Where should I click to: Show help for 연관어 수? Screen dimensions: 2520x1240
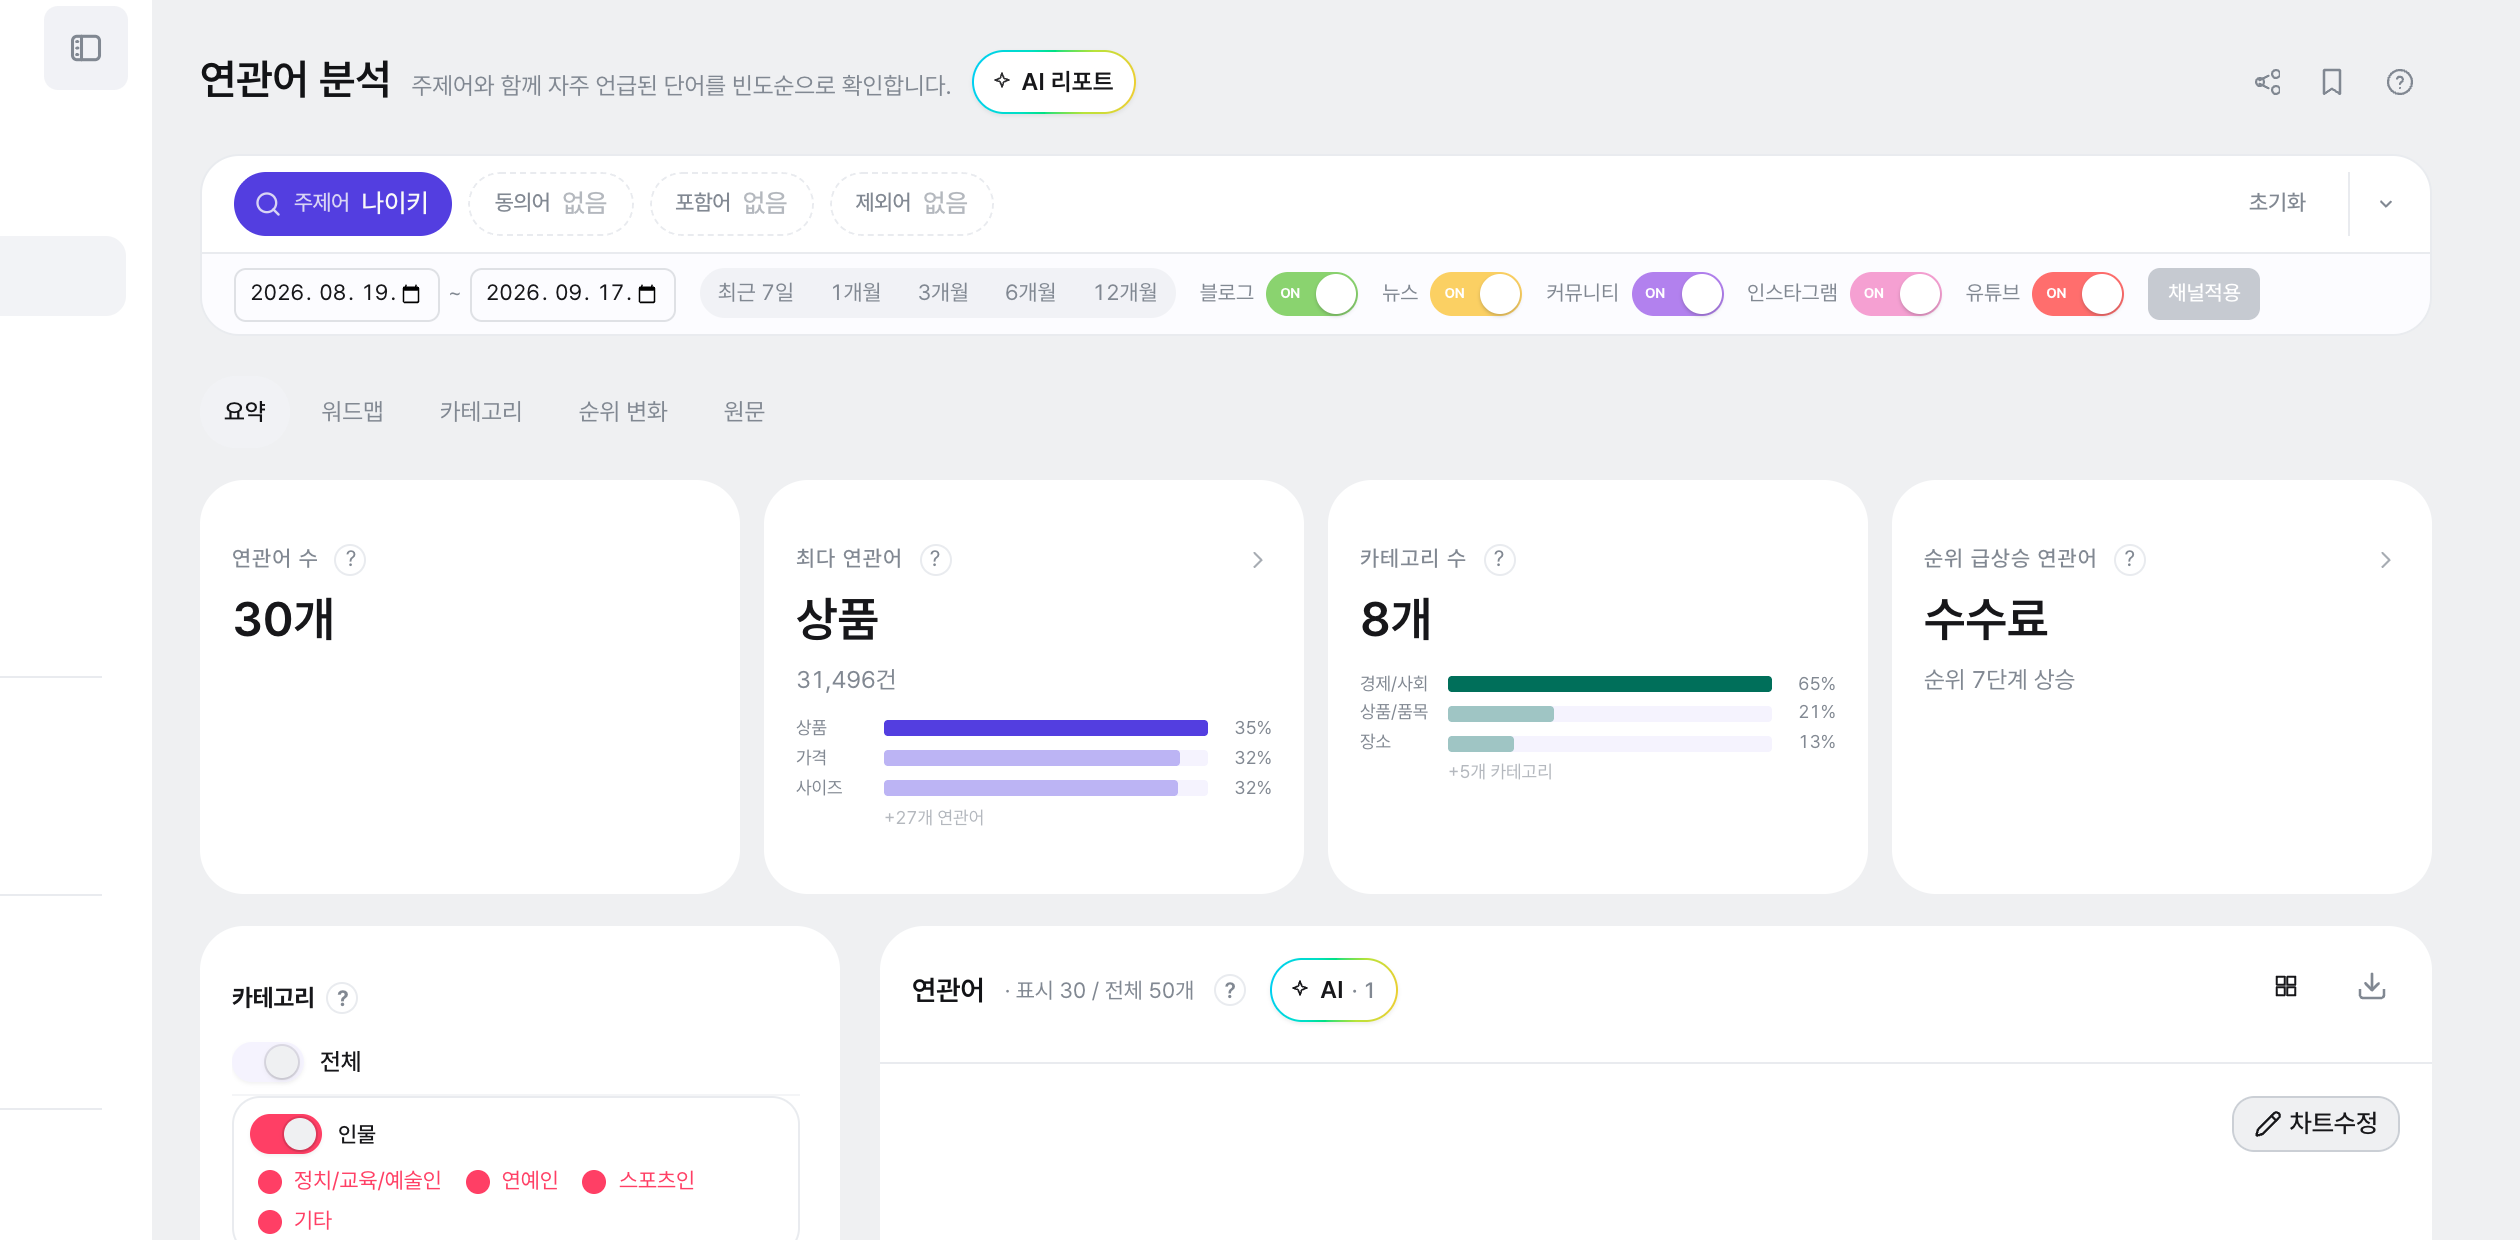350,559
